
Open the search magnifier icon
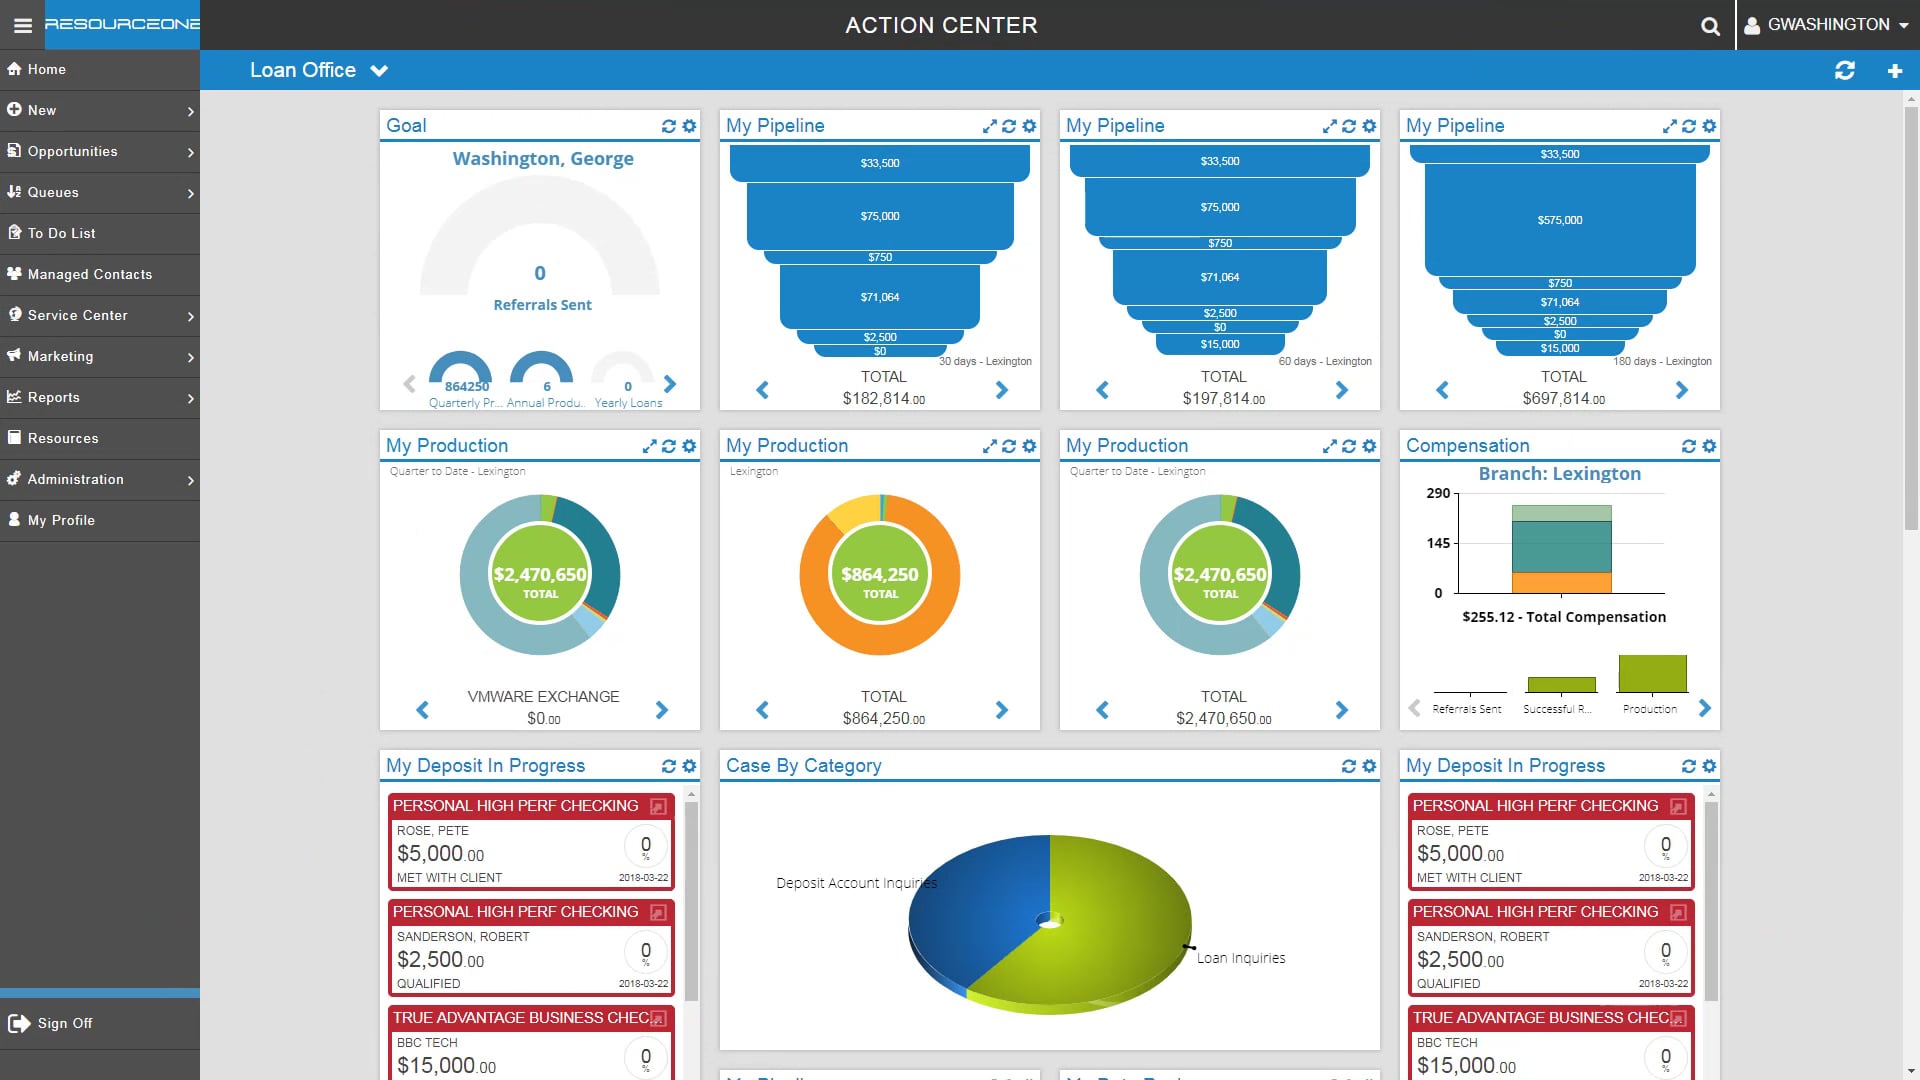(1710, 26)
